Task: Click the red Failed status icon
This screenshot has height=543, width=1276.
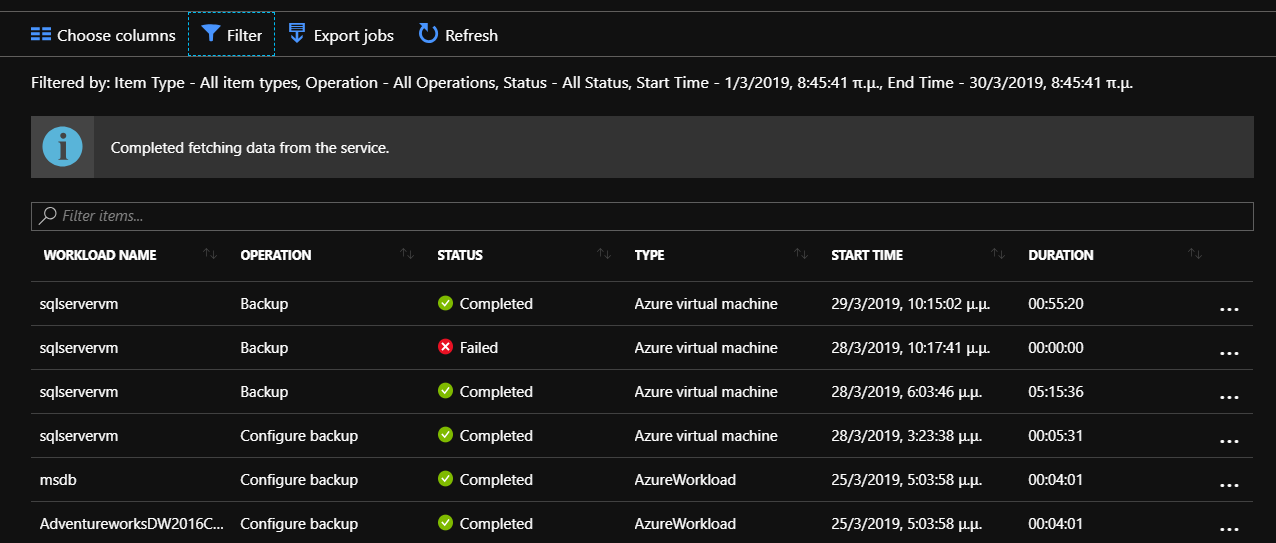Action: [x=445, y=348]
